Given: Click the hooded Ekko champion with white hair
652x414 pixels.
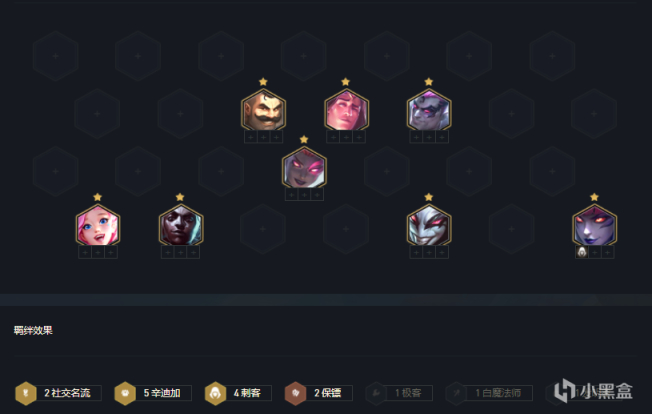Looking at the screenshot, I should point(181,225).
